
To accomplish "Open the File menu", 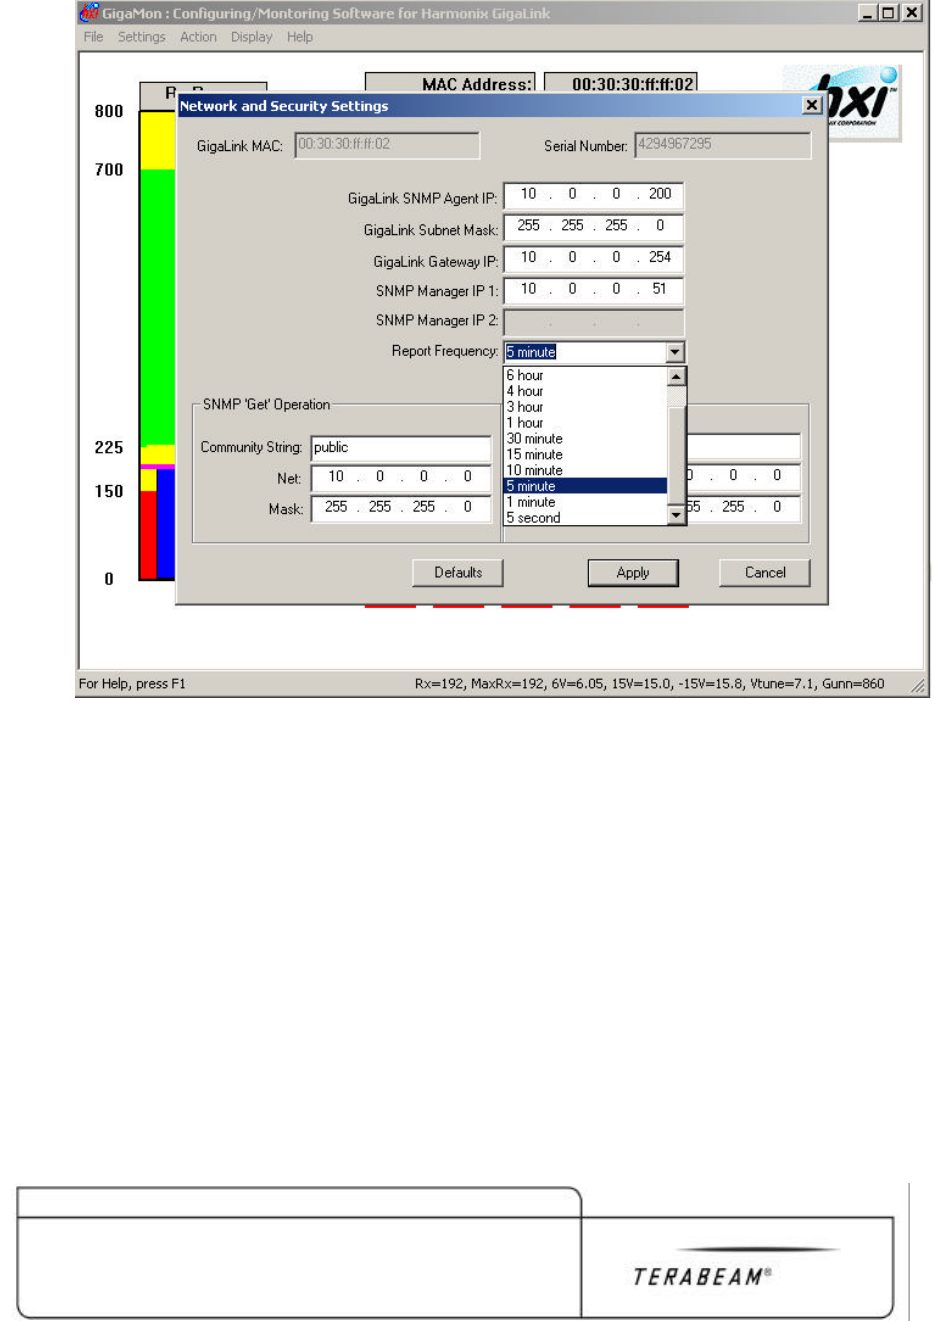I will point(93,37).
